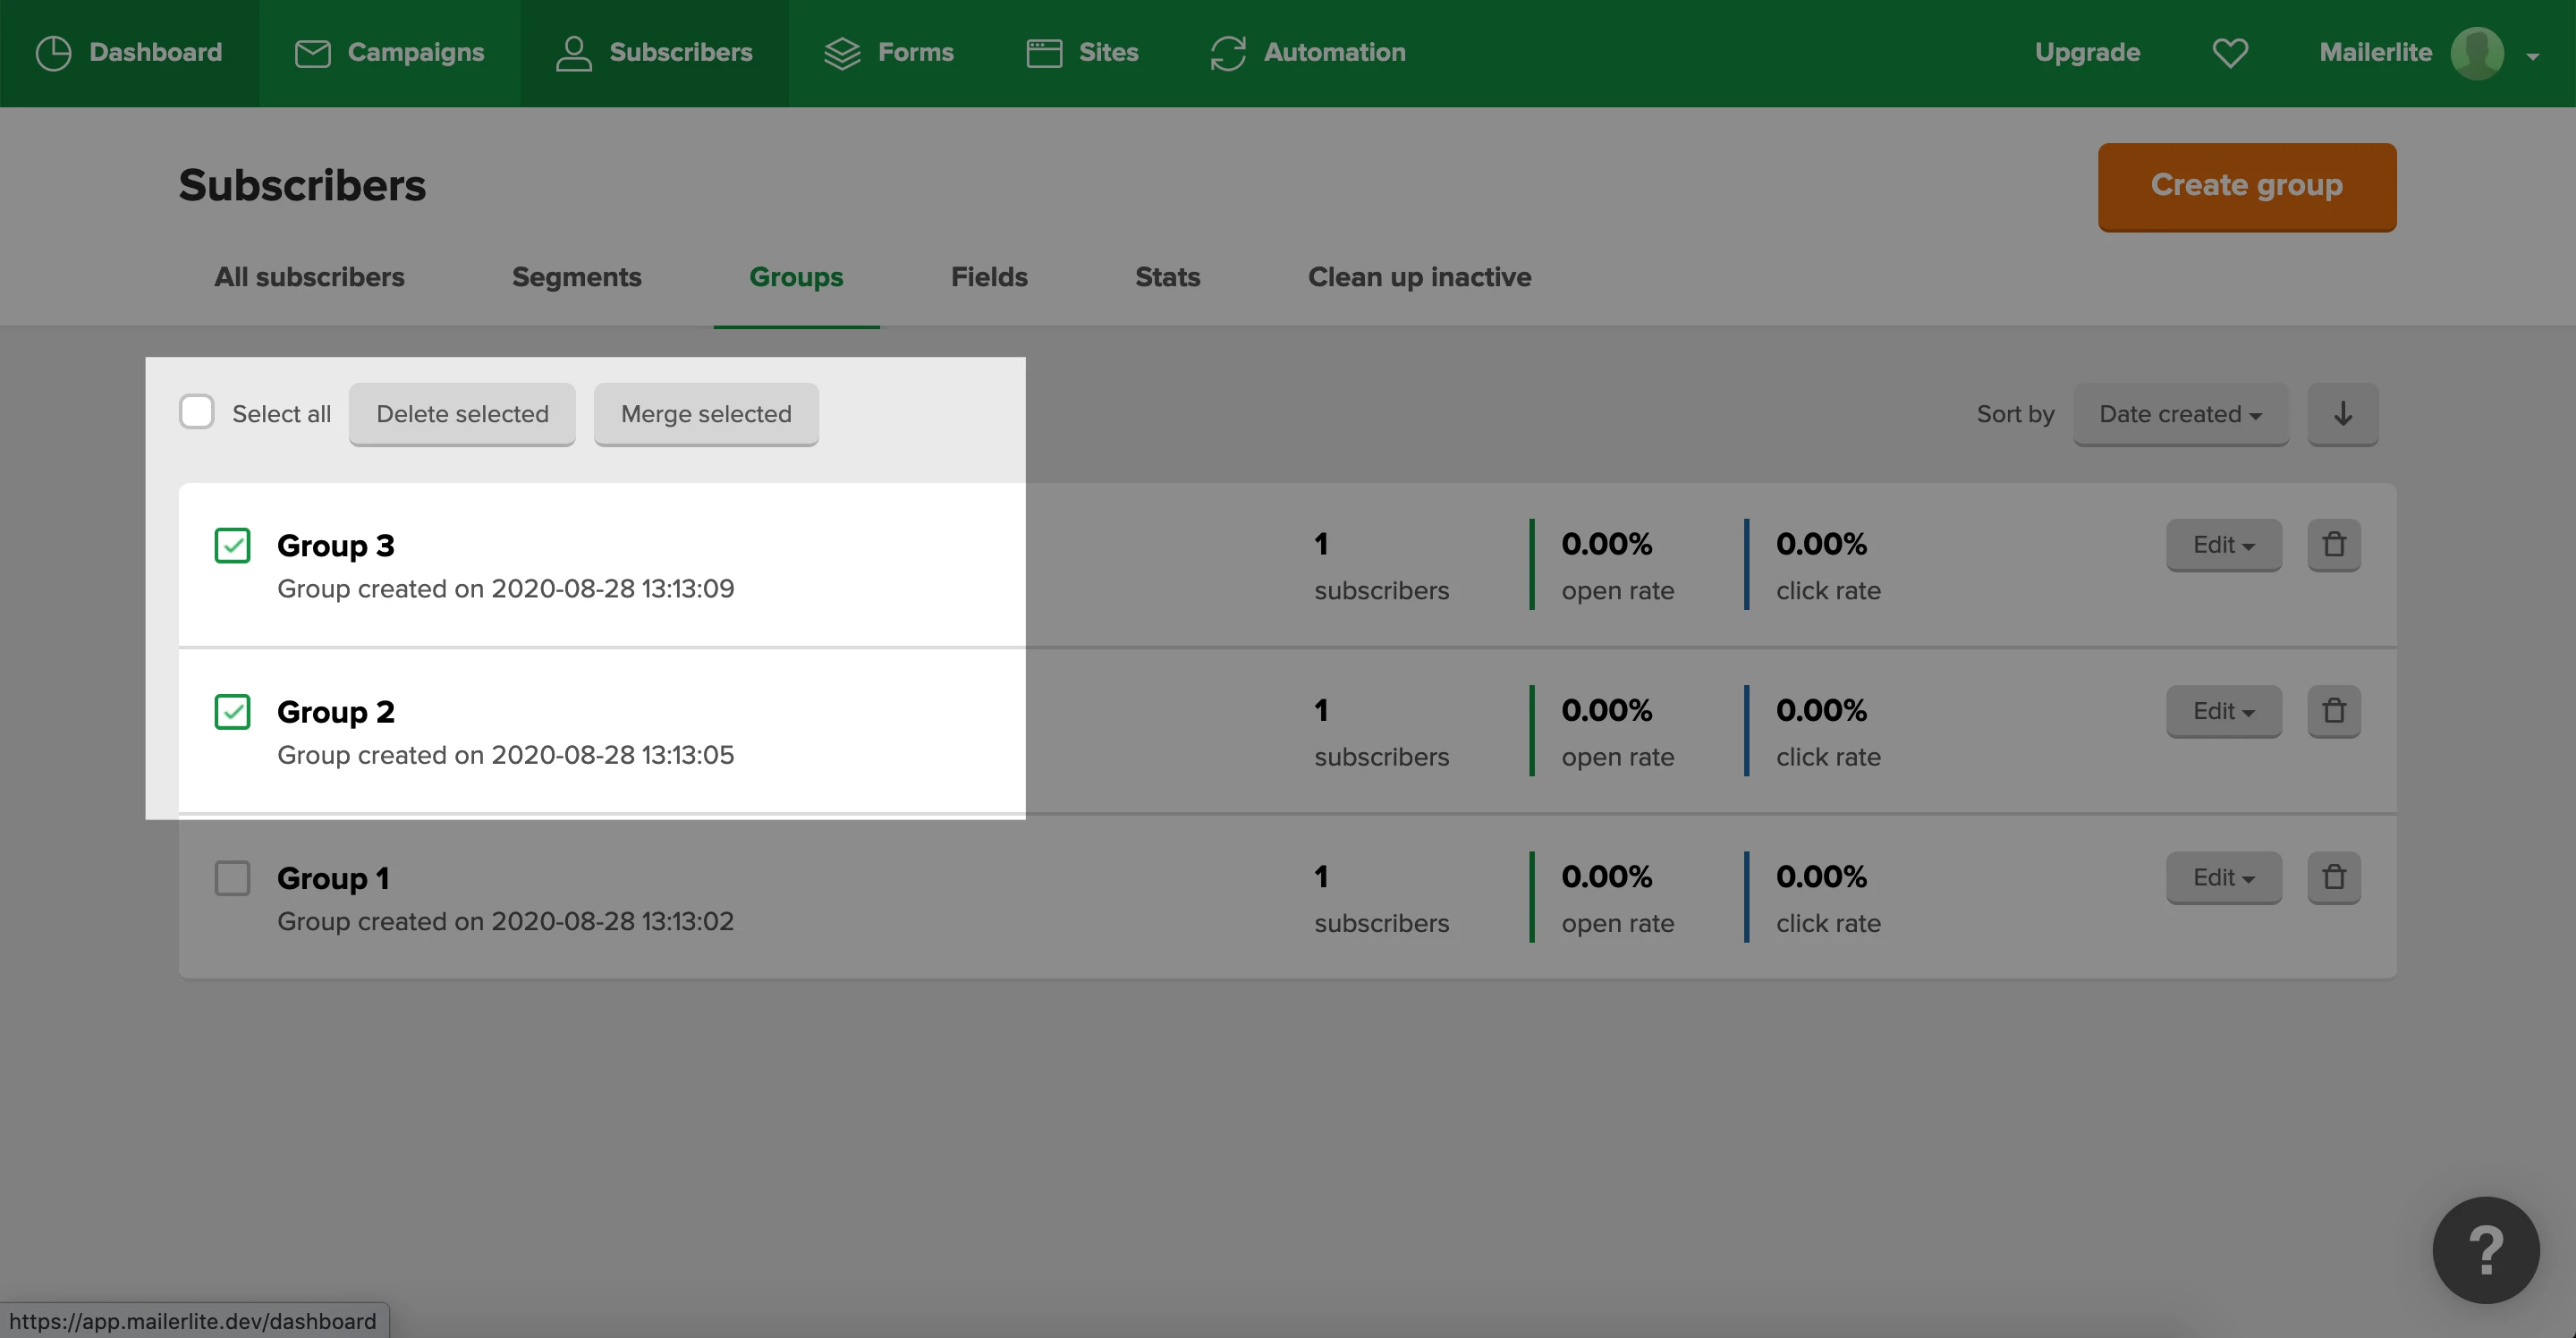Delete Group 3 with the trash icon
2576x1338 pixels.
pos(2333,545)
